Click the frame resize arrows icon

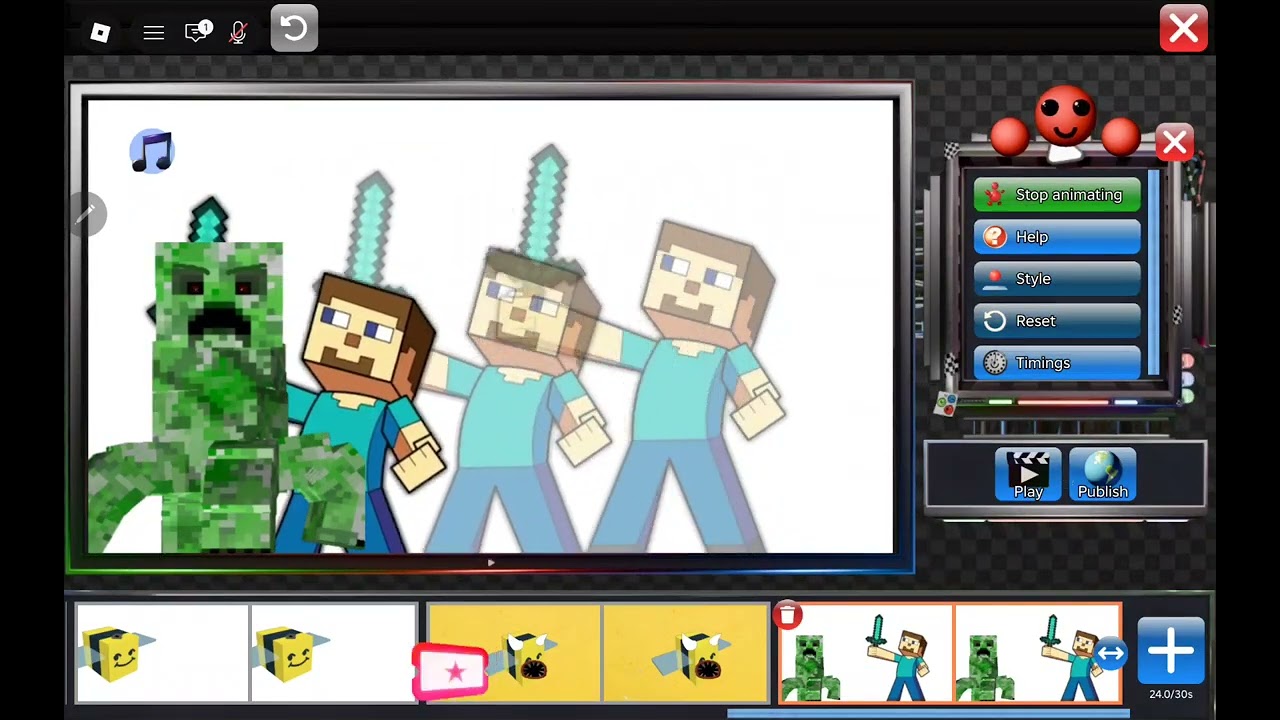[x=1110, y=654]
